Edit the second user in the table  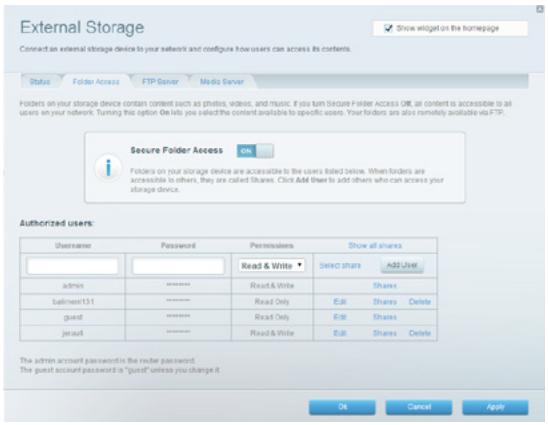coord(340,301)
